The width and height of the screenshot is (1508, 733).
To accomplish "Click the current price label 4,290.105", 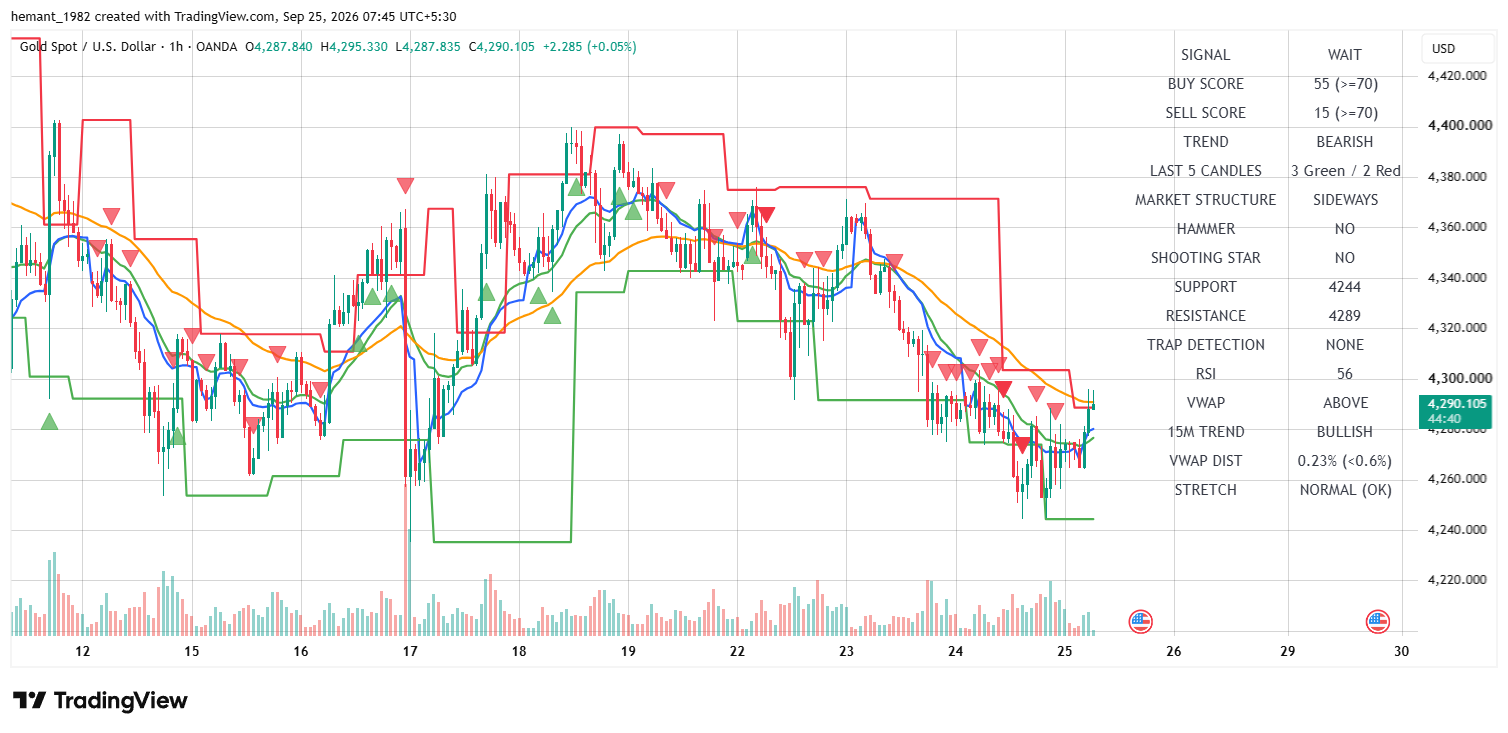I will tap(1455, 404).
